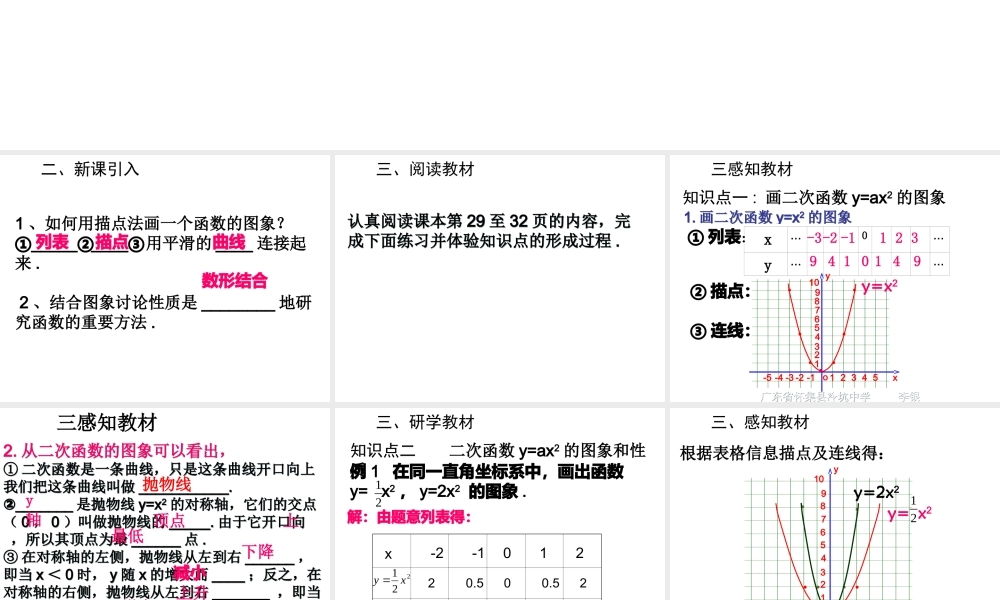Click the "知识点一" heading on graph slide

pyautogui.click(x=814, y=197)
